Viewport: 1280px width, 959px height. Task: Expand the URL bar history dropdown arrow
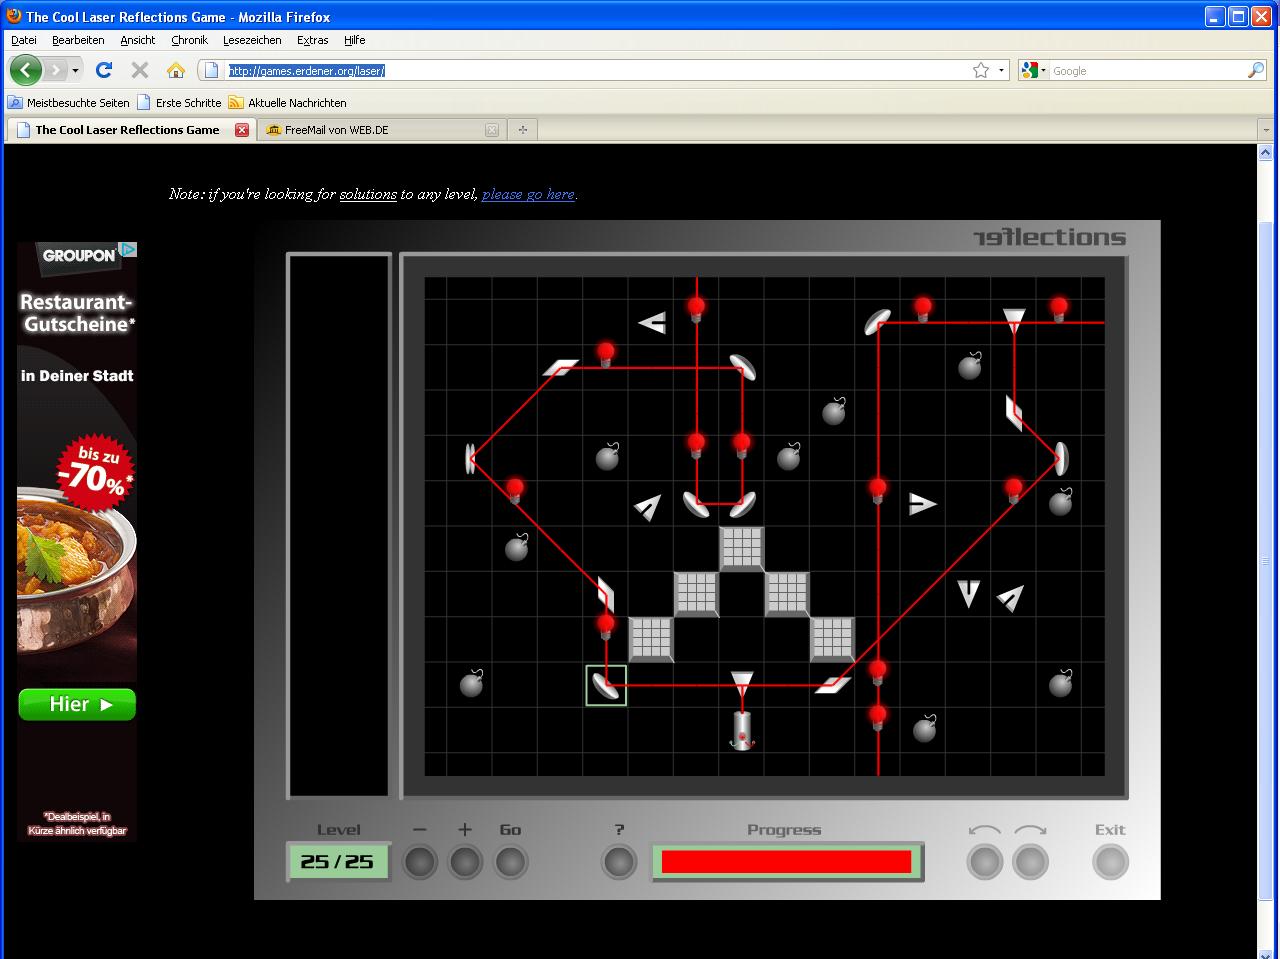click(x=1002, y=71)
